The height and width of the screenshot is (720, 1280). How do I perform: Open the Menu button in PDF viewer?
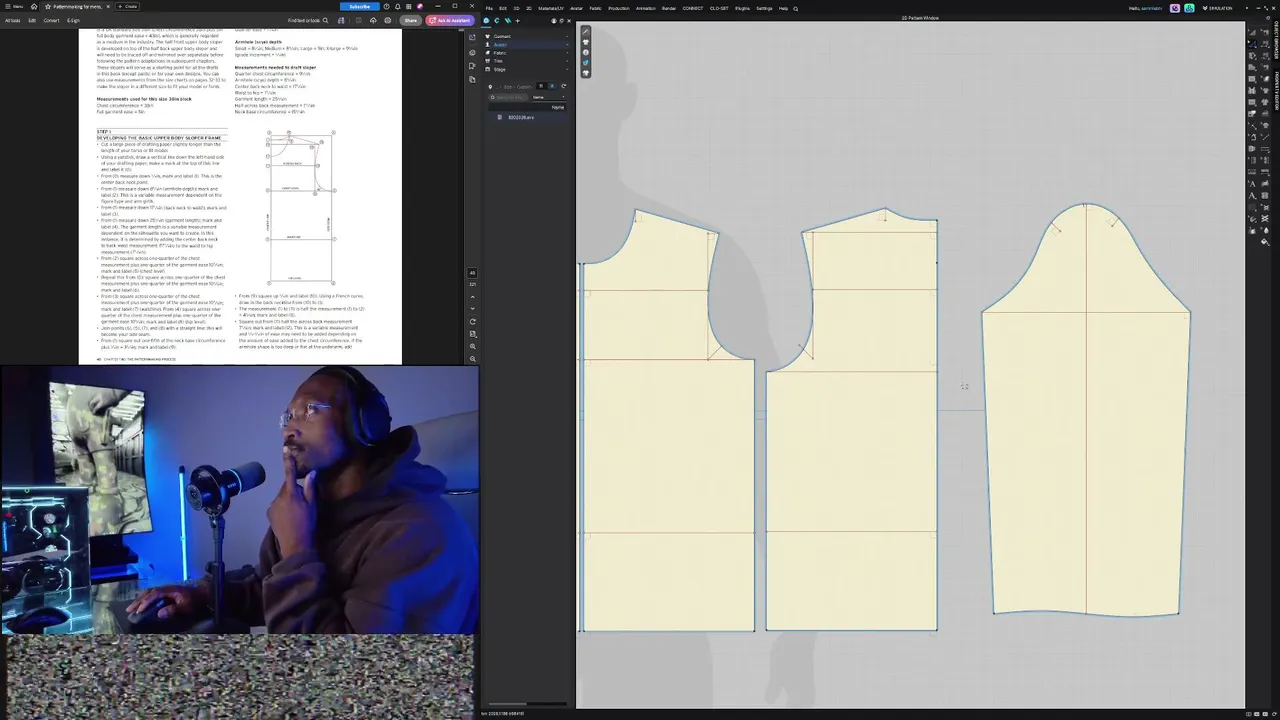click(x=13, y=6)
